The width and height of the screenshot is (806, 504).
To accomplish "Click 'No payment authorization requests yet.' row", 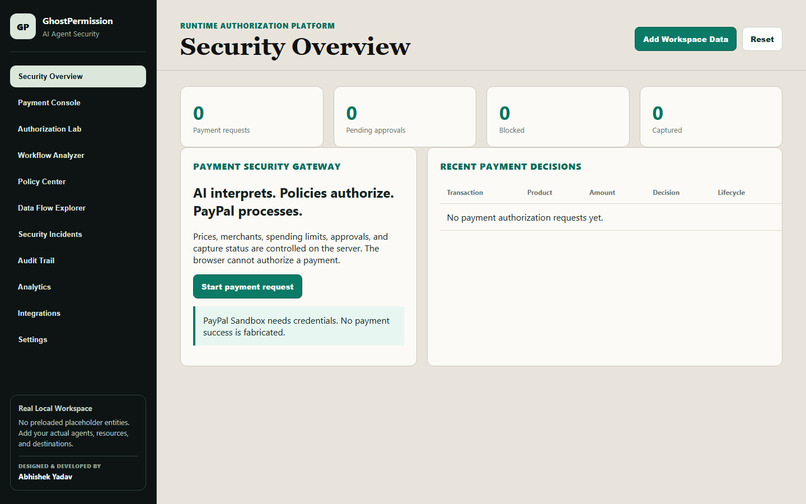I will tap(611, 218).
